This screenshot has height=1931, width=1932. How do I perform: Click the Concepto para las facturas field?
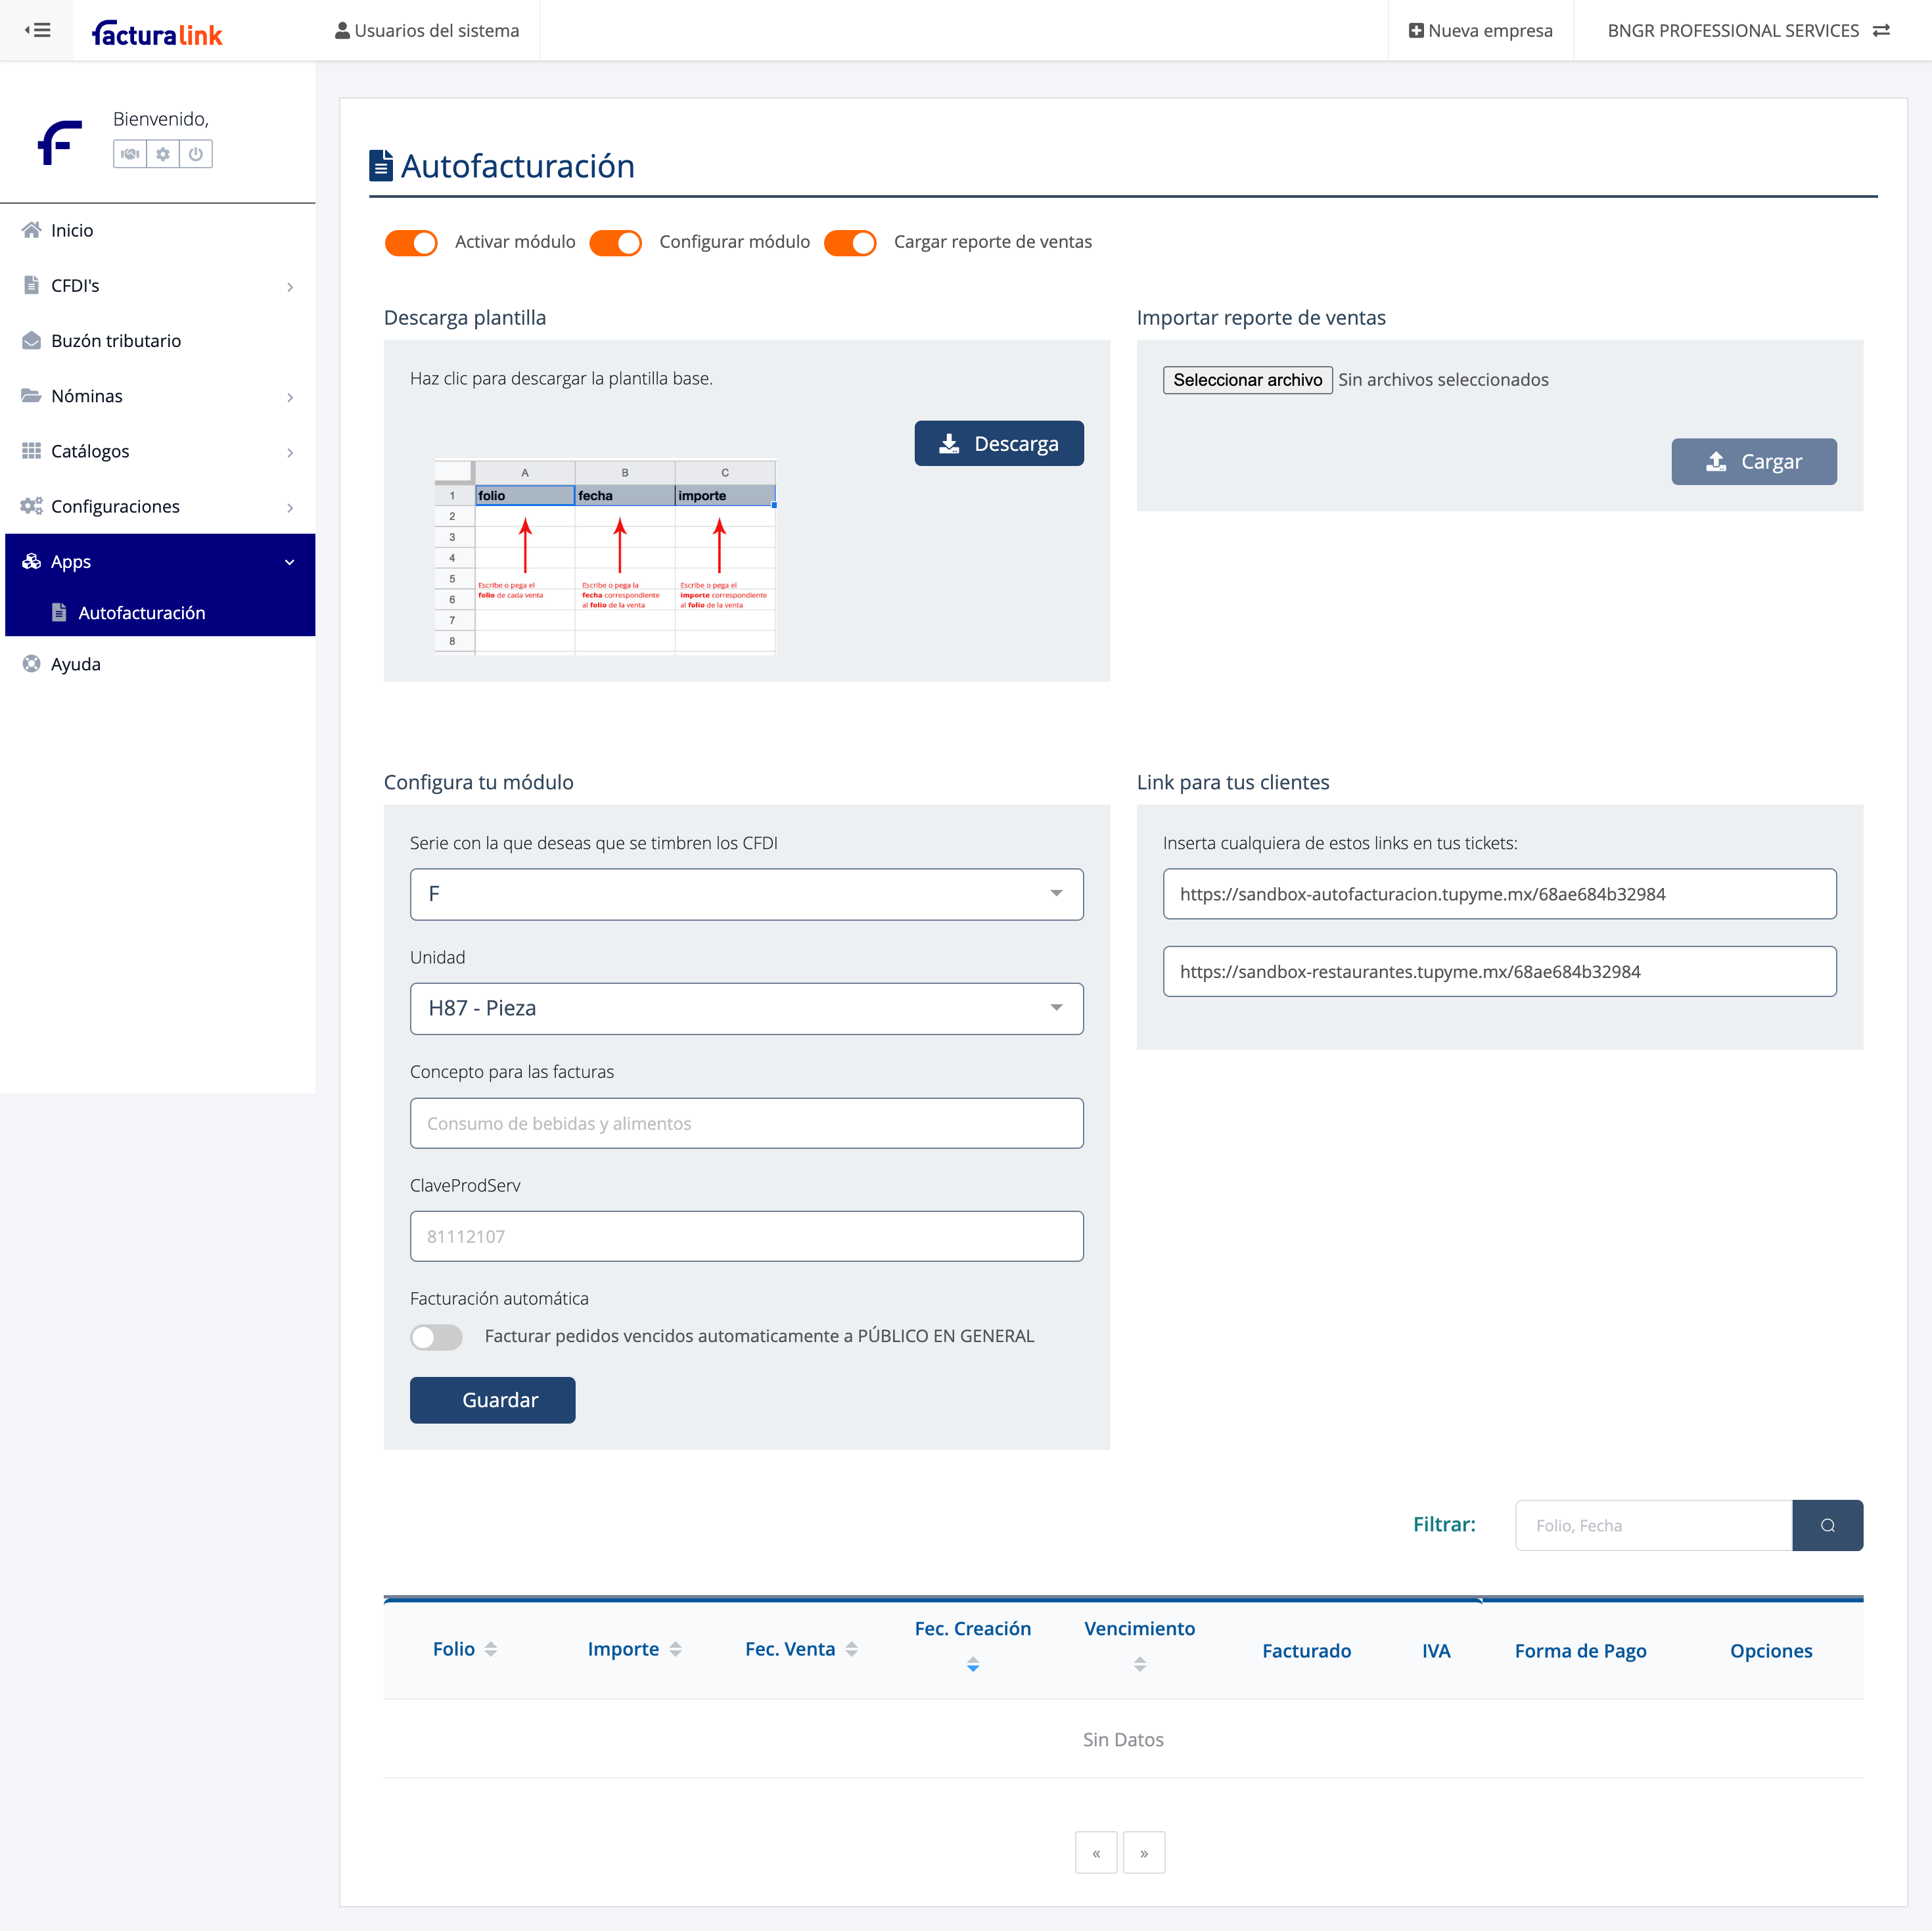point(746,1123)
